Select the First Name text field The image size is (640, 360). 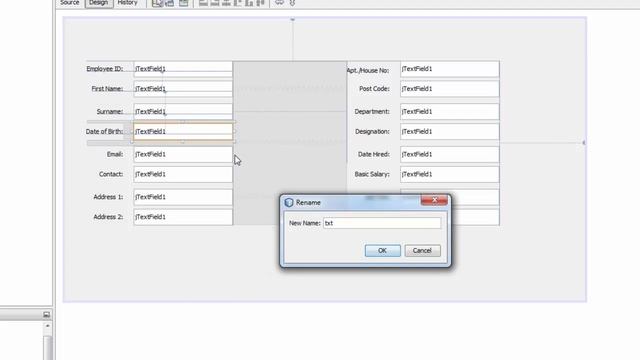(183, 89)
